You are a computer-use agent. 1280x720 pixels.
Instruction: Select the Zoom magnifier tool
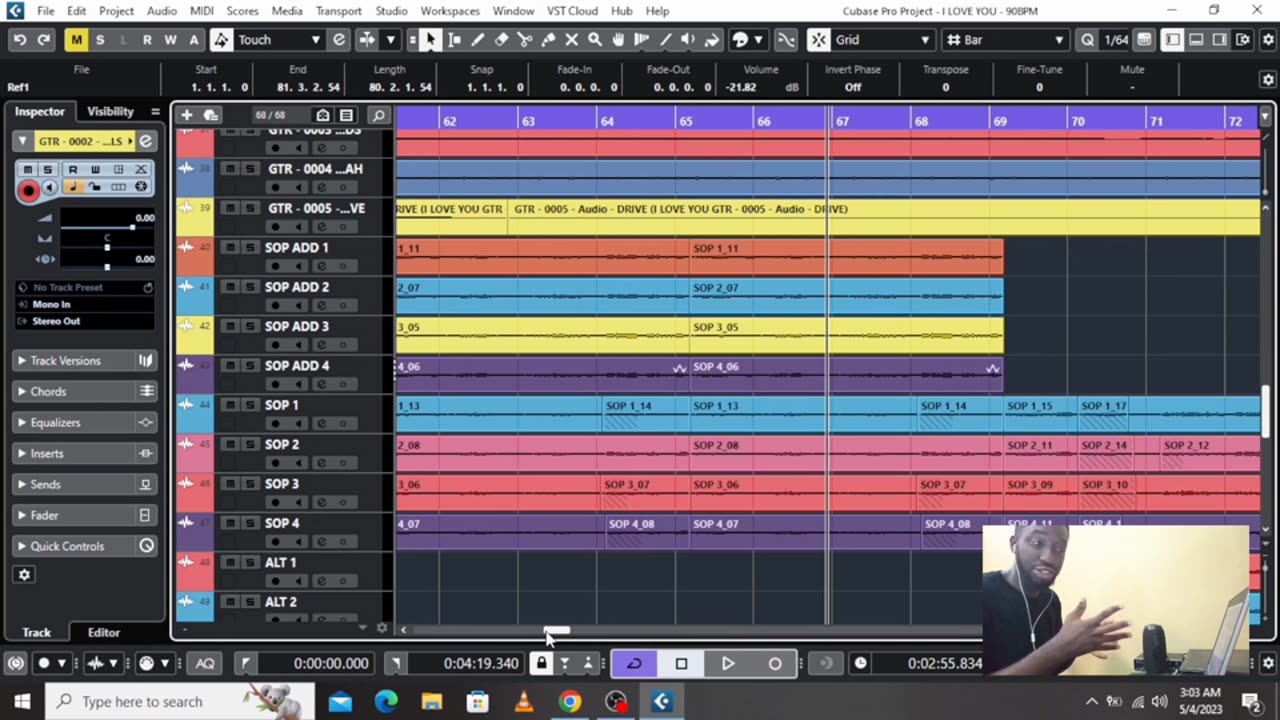[595, 40]
